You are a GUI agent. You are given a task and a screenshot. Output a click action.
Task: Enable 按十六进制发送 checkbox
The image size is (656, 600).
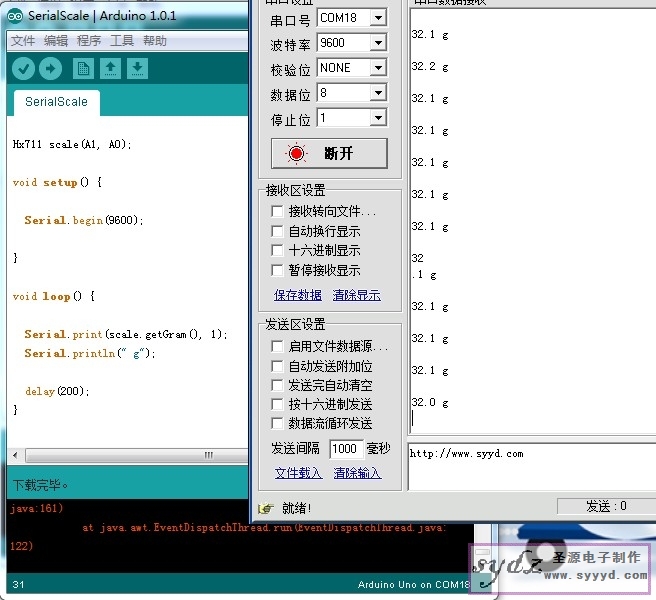[277, 404]
